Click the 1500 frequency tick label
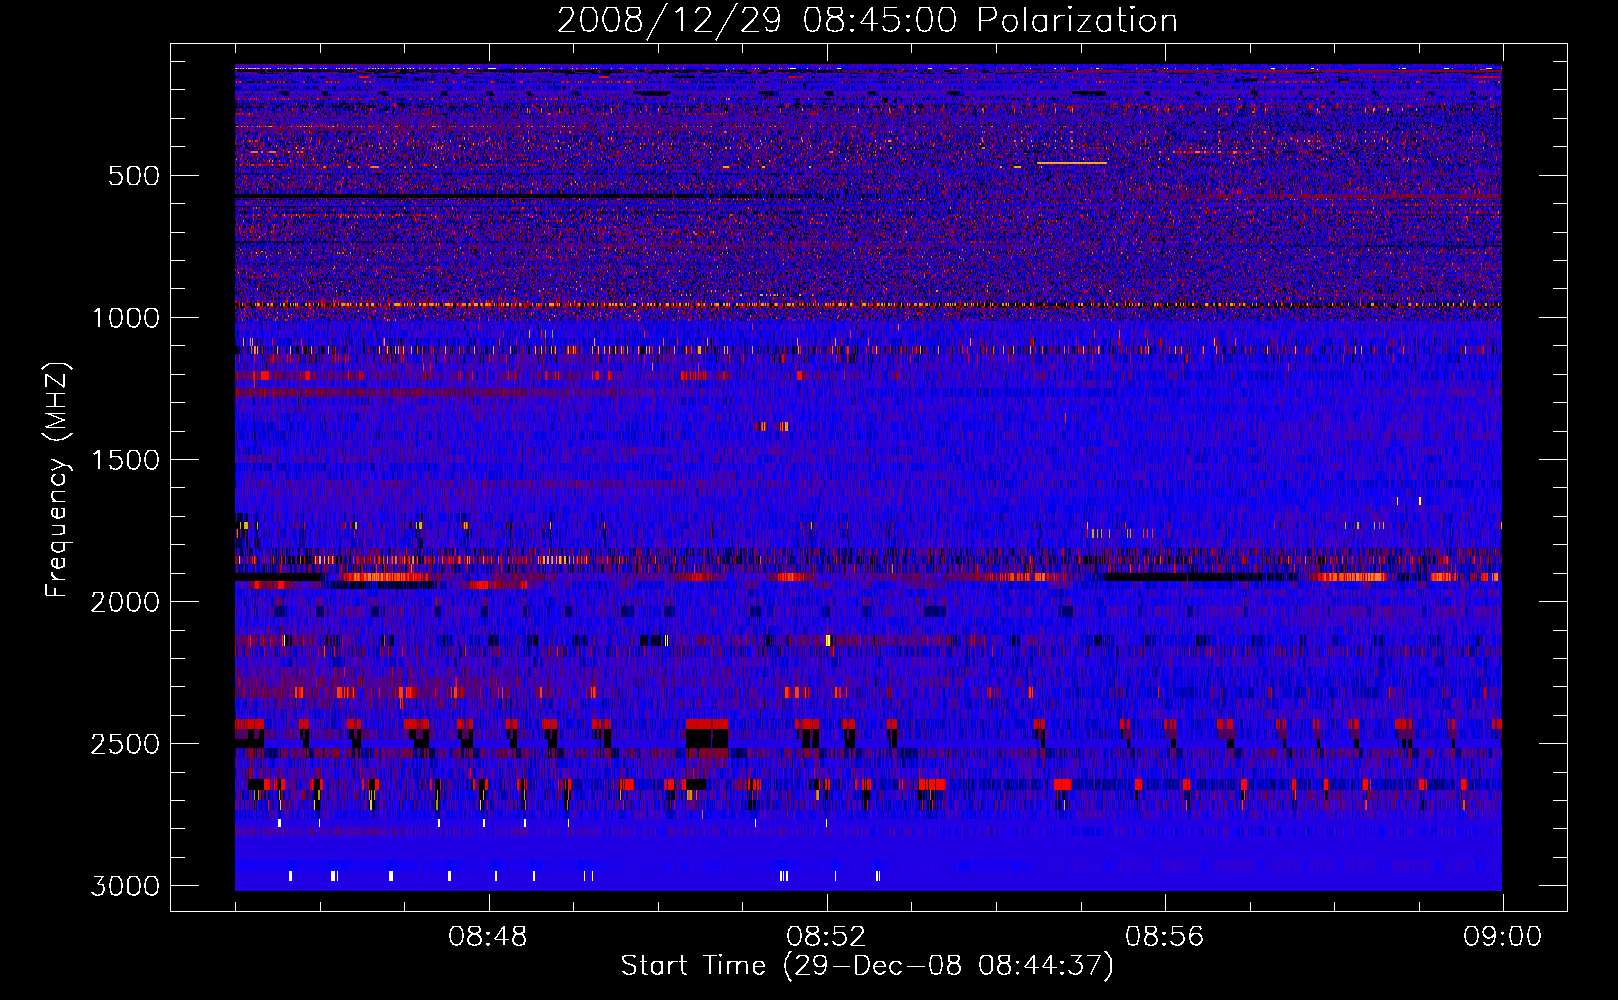This screenshot has height=1000, width=1618. click(126, 460)
